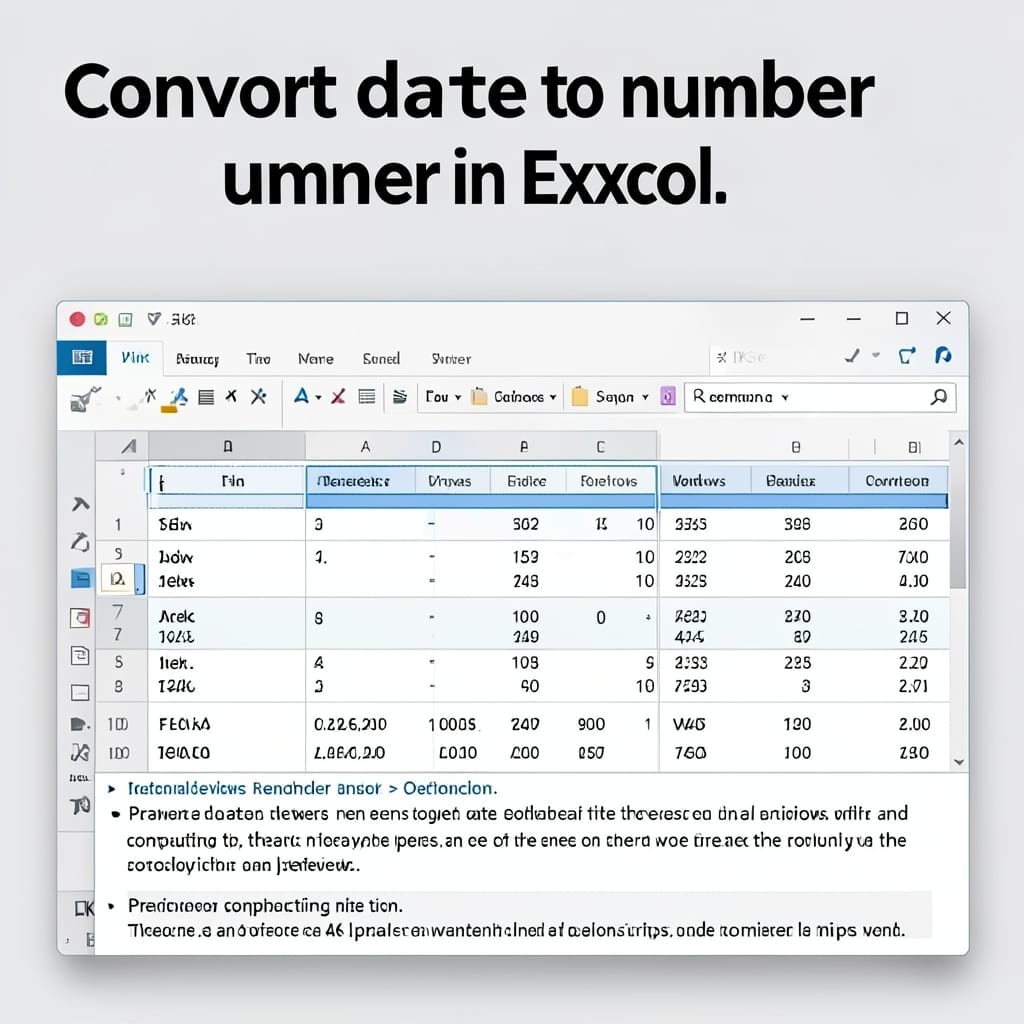
Task: Click the blue app icon left of tabs
Action: [x=82, y=357]
